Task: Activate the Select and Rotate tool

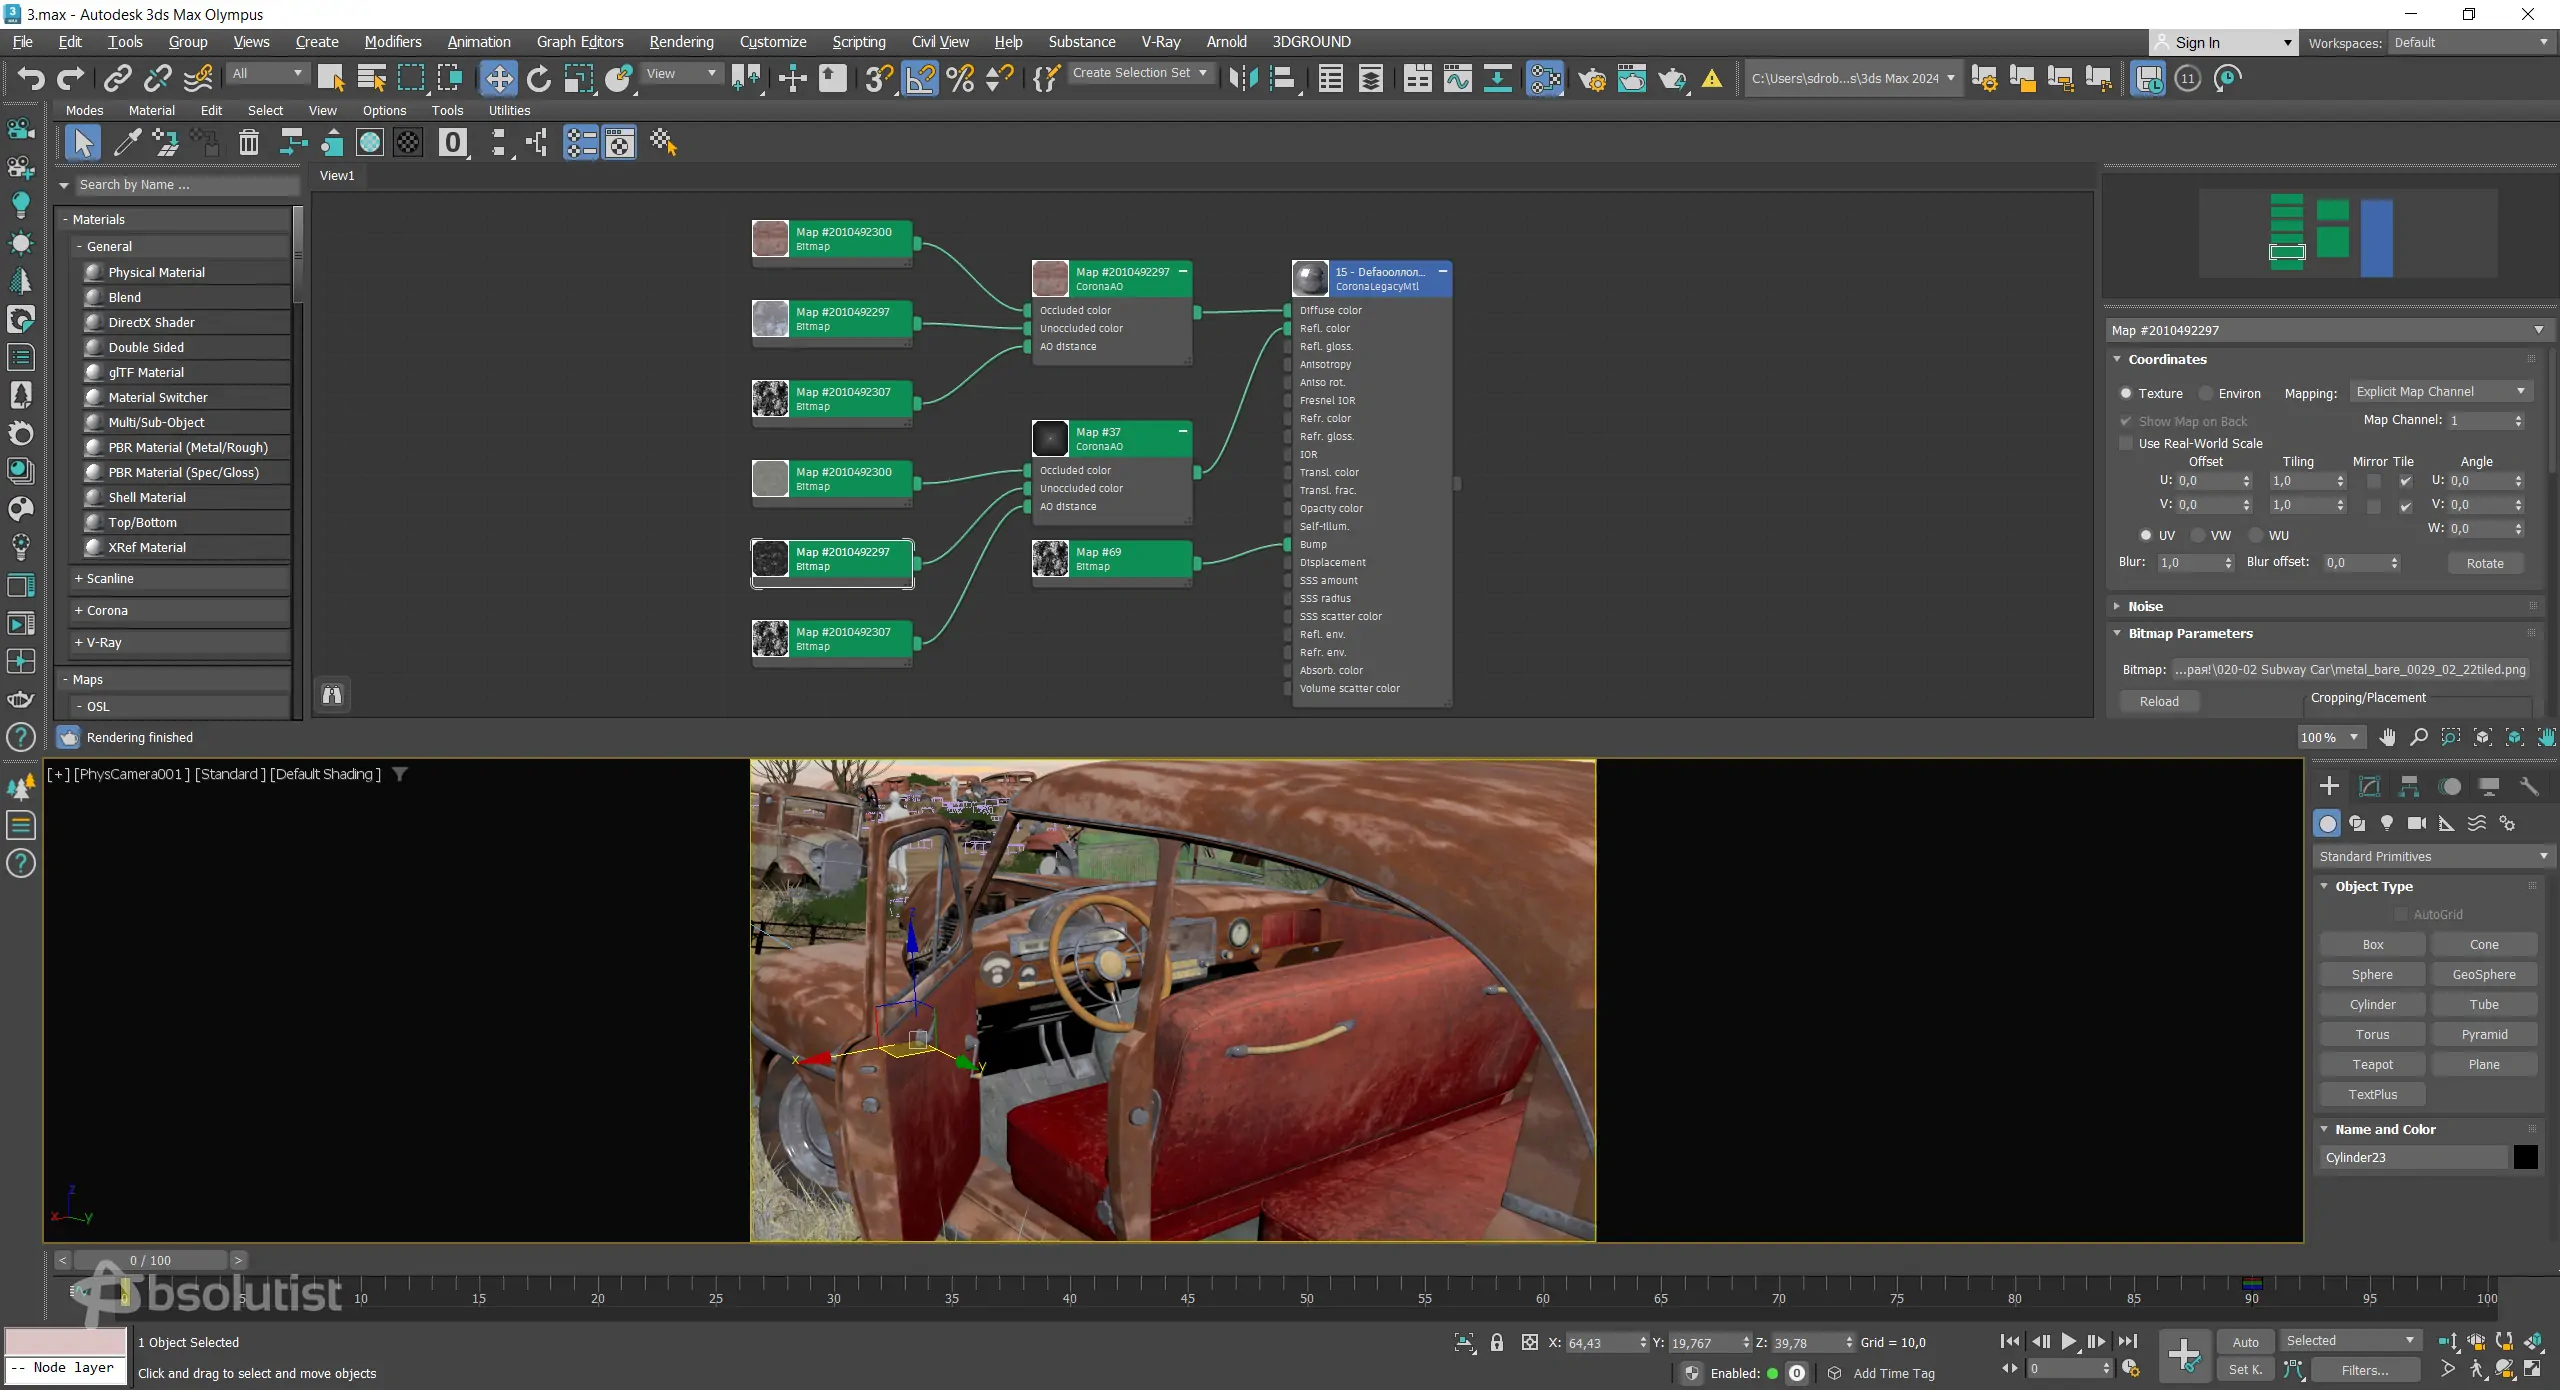Action: pyautogui.click(x=539, y=78)
